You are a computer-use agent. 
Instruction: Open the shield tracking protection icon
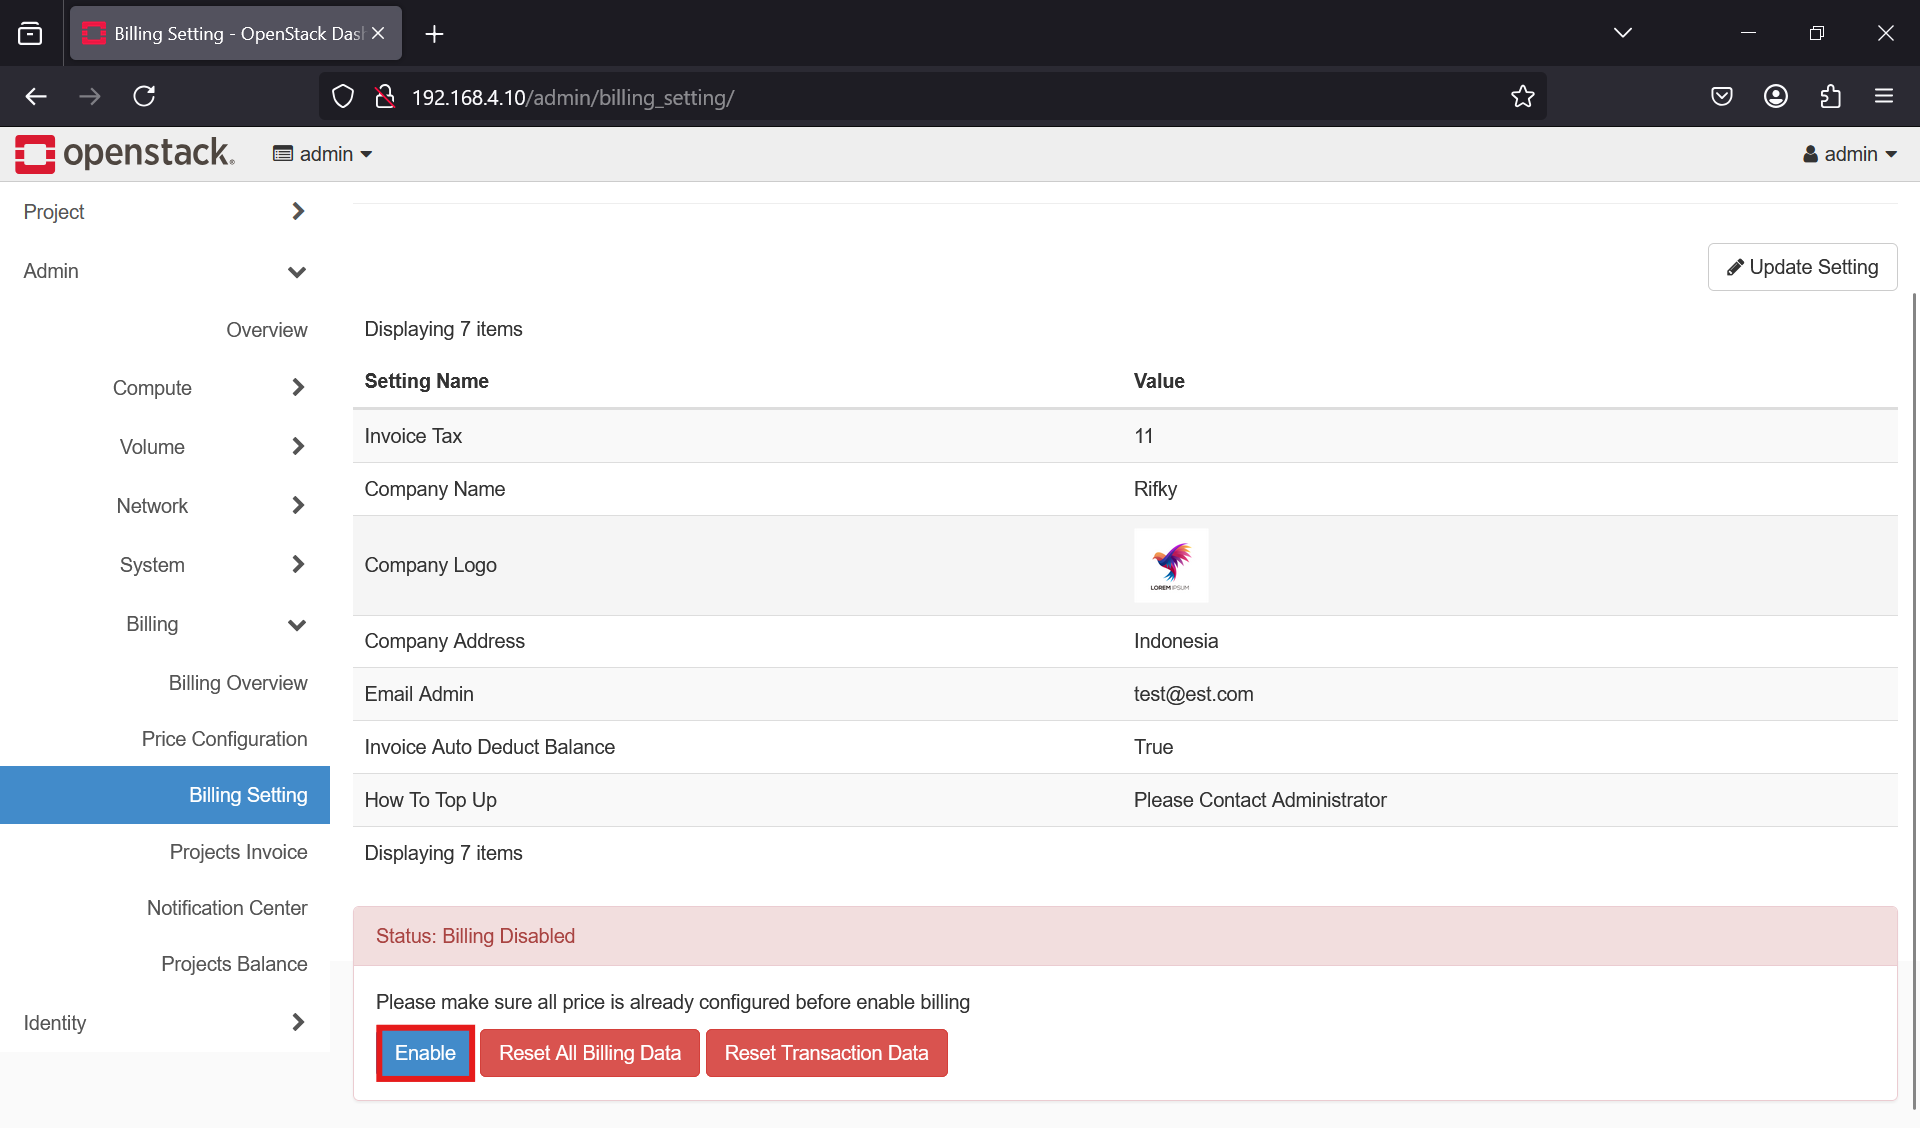tap(343, 97)
